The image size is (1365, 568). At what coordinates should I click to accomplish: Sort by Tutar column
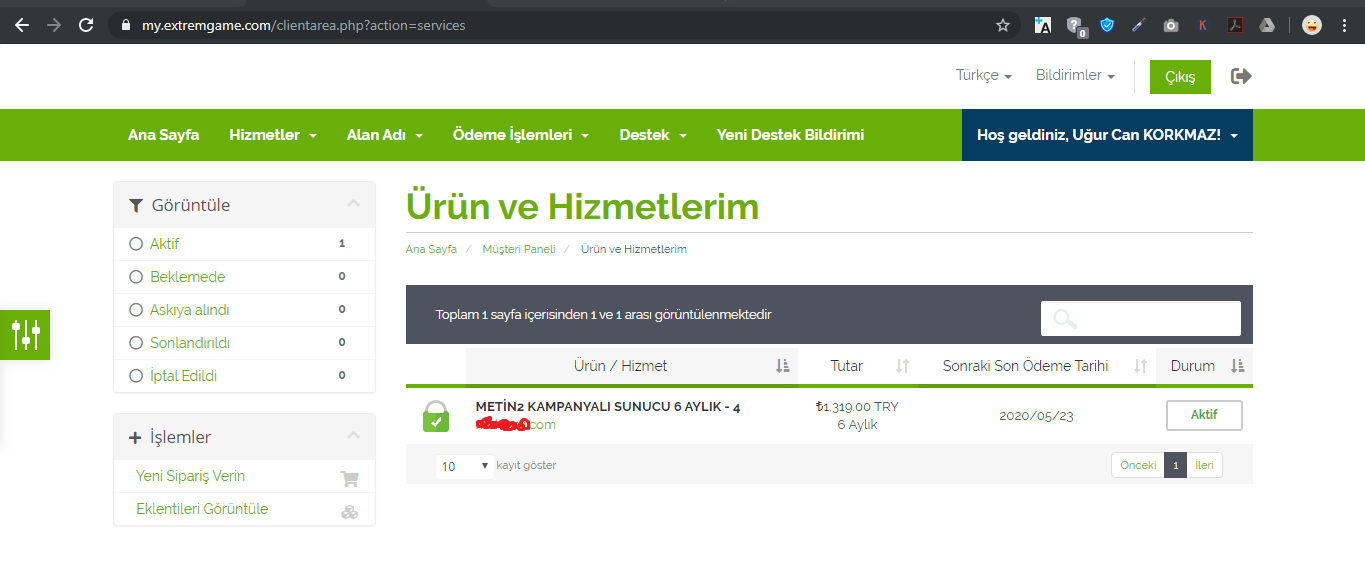point(858,366)
